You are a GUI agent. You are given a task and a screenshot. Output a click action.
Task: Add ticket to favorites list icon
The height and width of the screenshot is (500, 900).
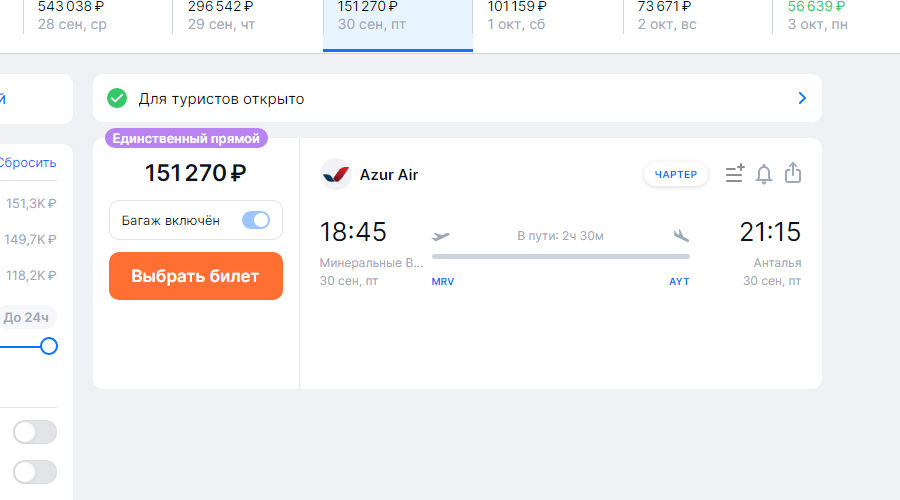pyautogui.click(x=735, y=174)
